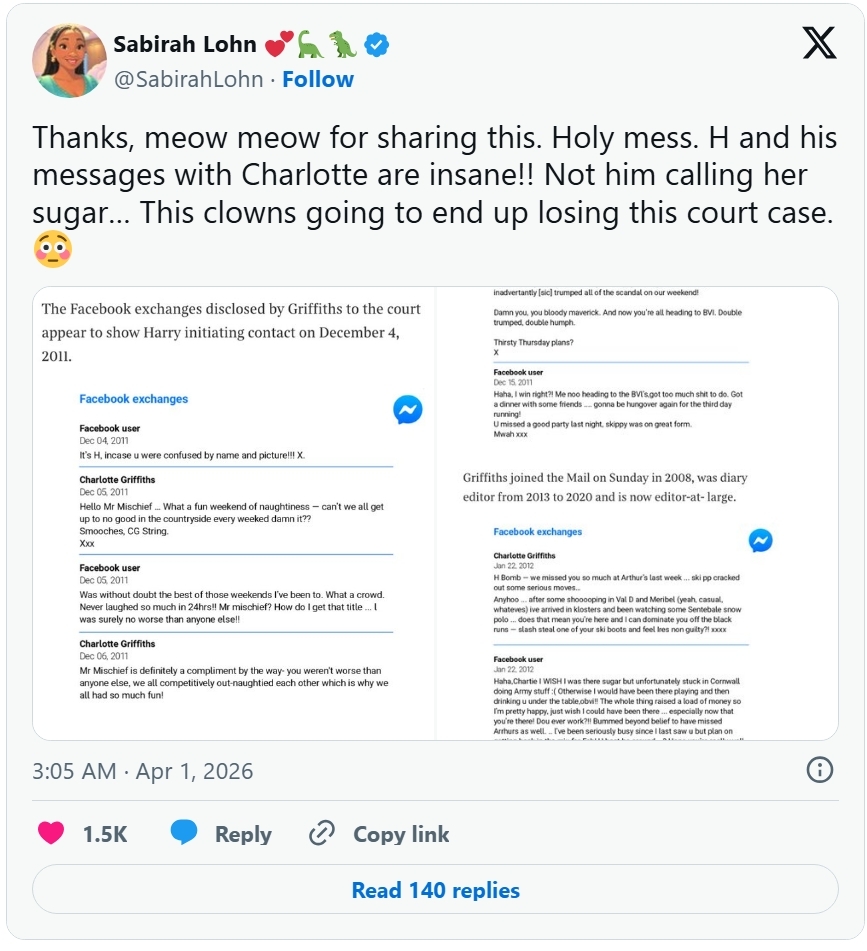Click the X logo icon
The width and height of the screenshot is (867, 951).
(x=822, y=42)
